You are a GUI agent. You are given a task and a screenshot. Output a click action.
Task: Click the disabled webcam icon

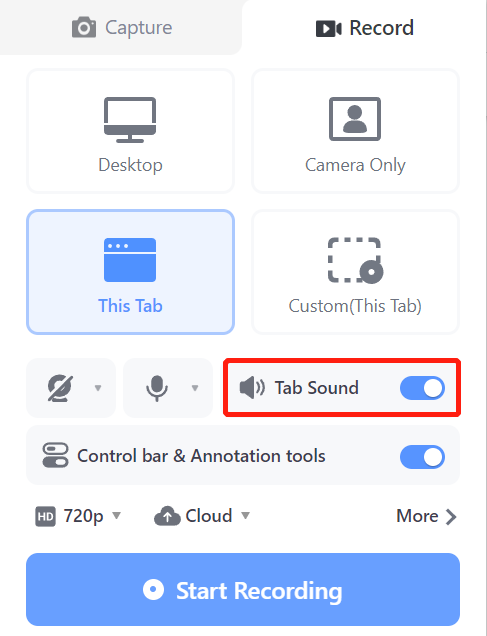click(x=60, y=388)
